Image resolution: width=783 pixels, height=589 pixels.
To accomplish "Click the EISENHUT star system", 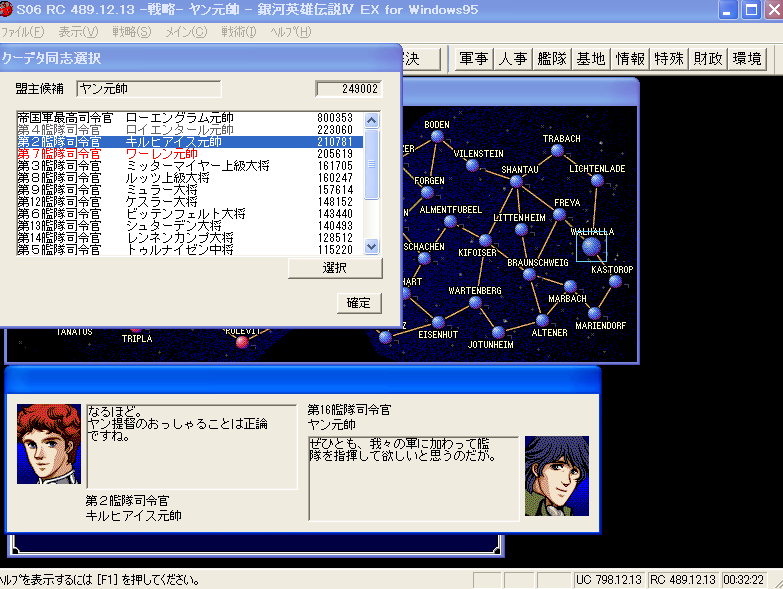I will click(x=438, y=322).
